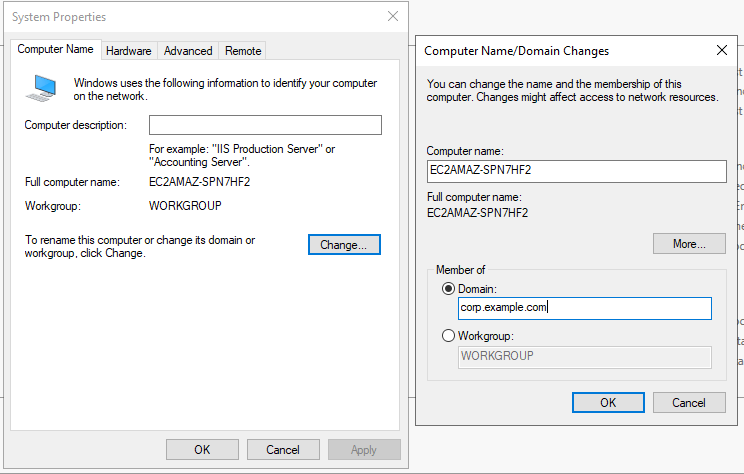Viewport: 744px width, 474px height.
Task: Click the disabled WORKGROUP text field
Action: [585, 357]
